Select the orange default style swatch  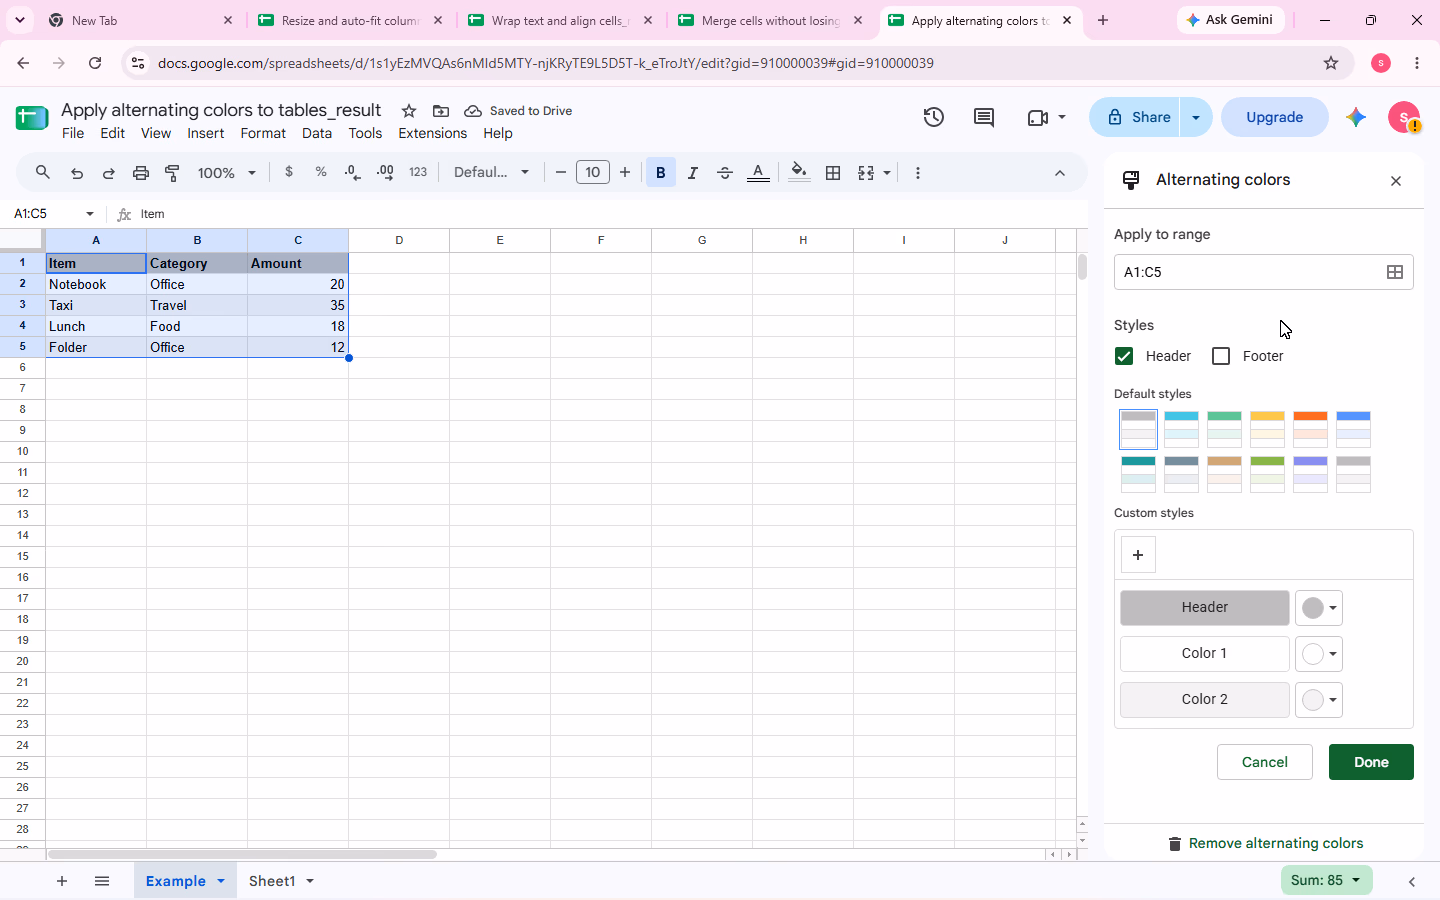point(1310,429)
